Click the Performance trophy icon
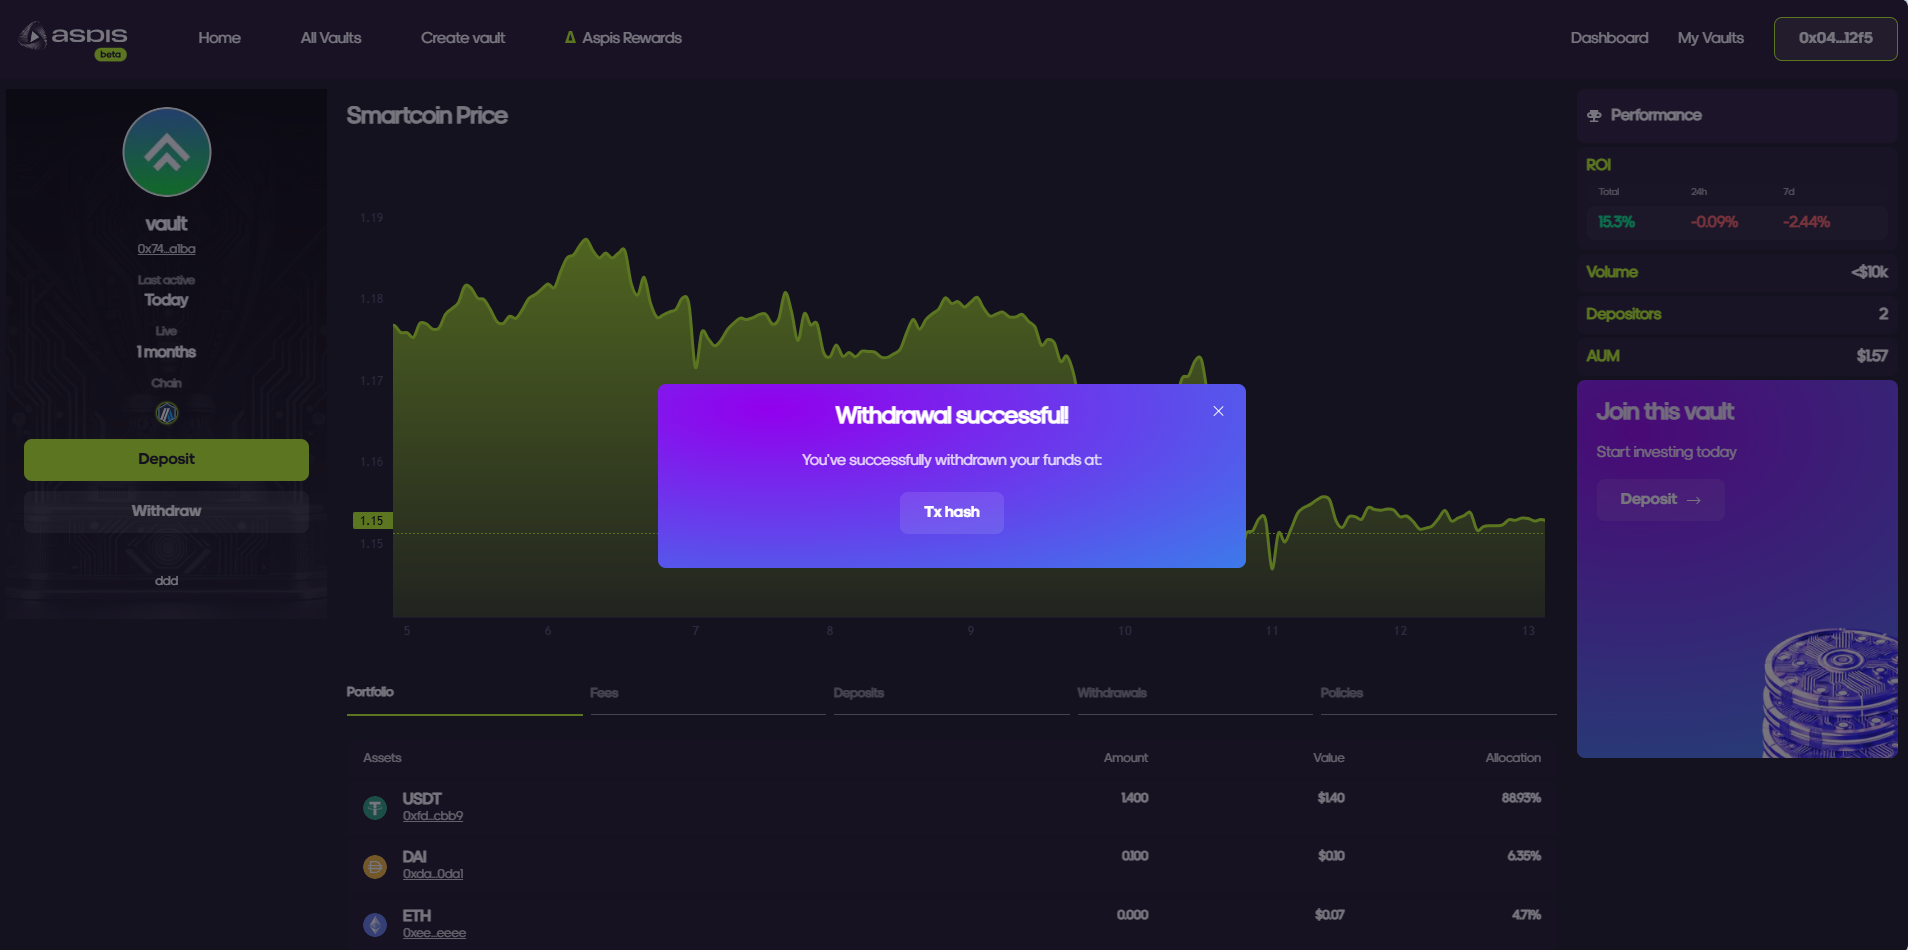Viewport: 1908px width, 950px height. pyautogui.click(x=1594, y=116)
